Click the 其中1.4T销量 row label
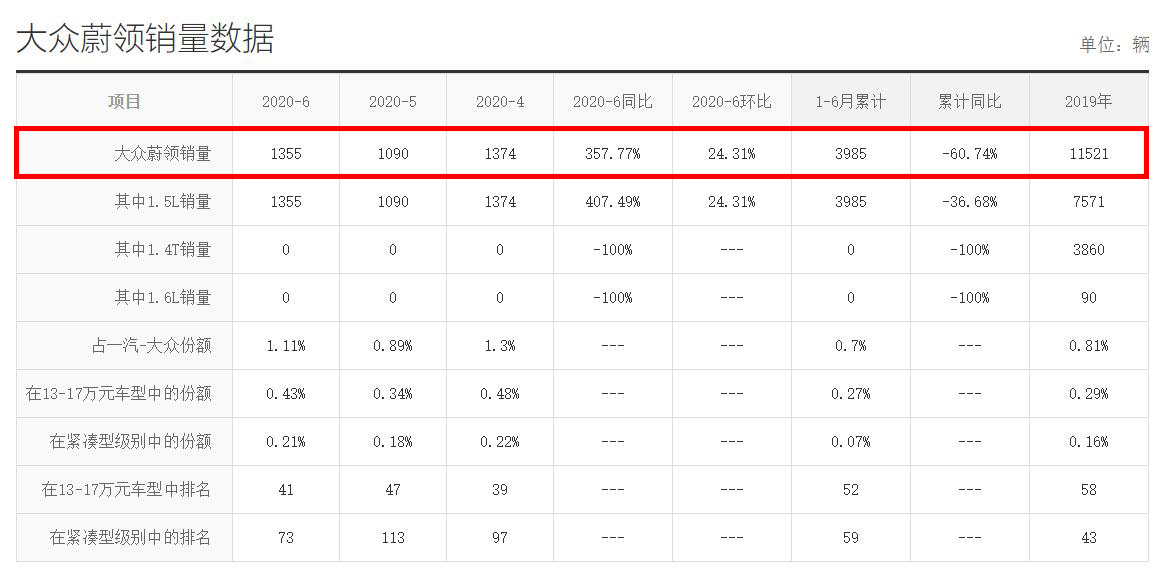Screen dimensions: 1163x569 (162, 250)
